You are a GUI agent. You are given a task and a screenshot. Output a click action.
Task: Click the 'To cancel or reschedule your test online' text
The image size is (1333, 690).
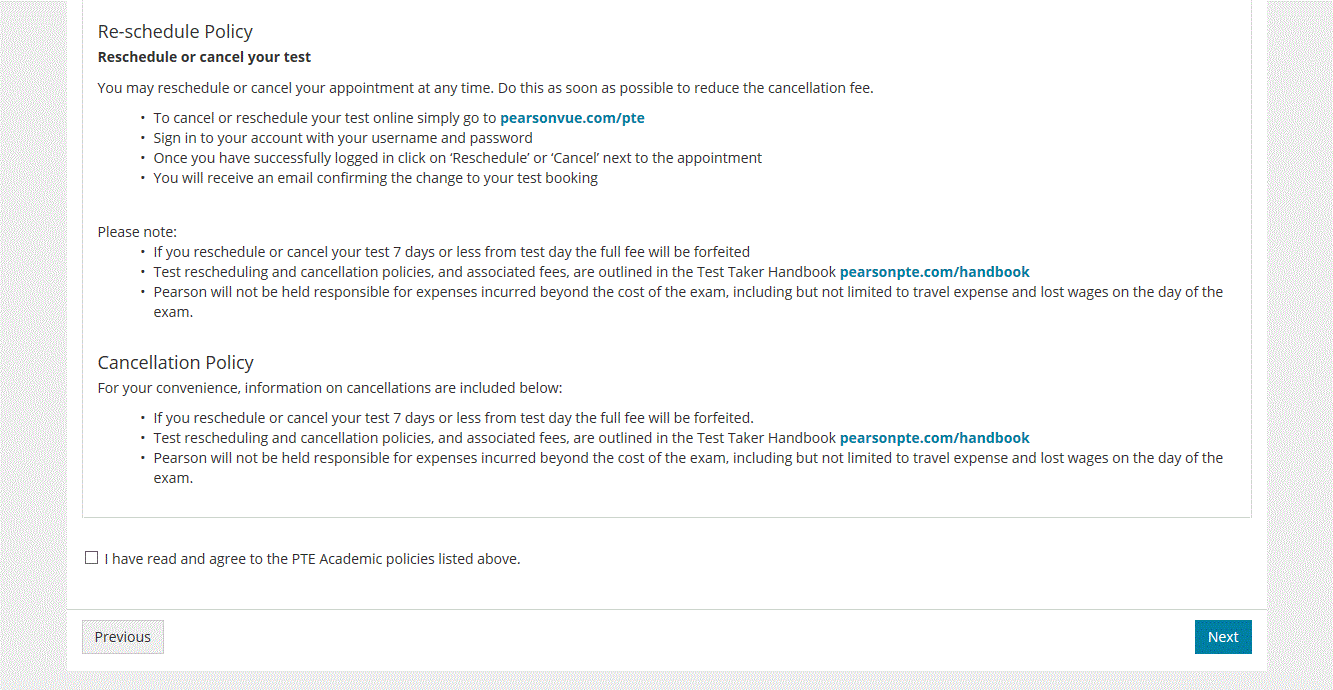point(324,118)
